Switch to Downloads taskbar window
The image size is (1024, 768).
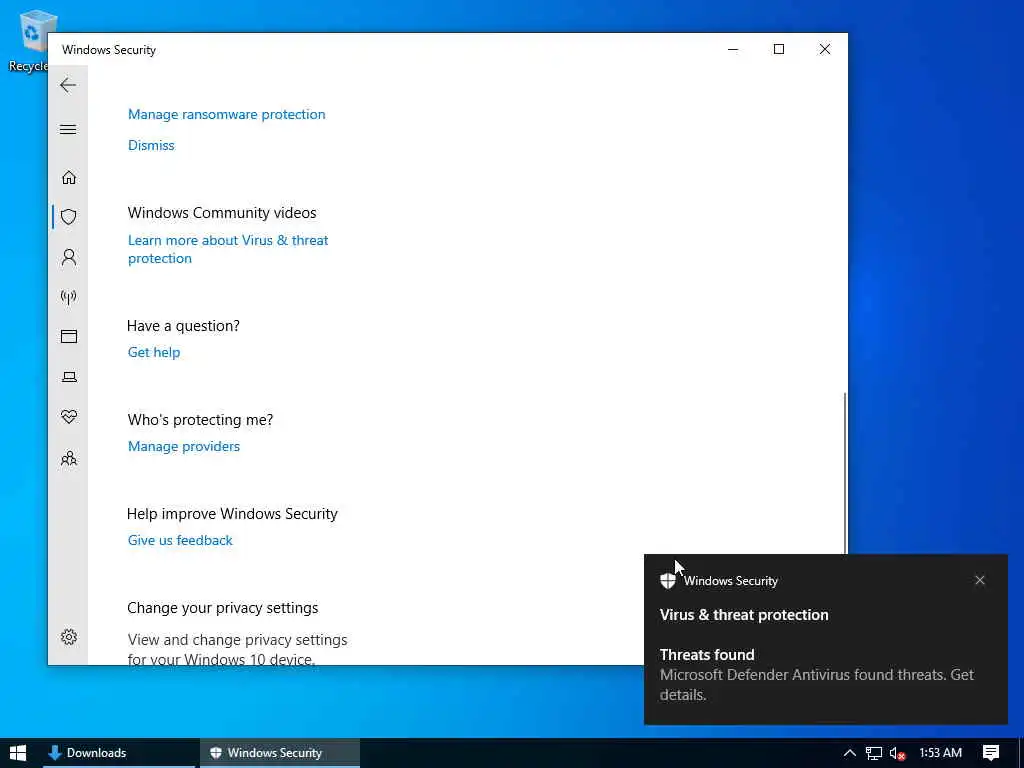pos(118,753)
